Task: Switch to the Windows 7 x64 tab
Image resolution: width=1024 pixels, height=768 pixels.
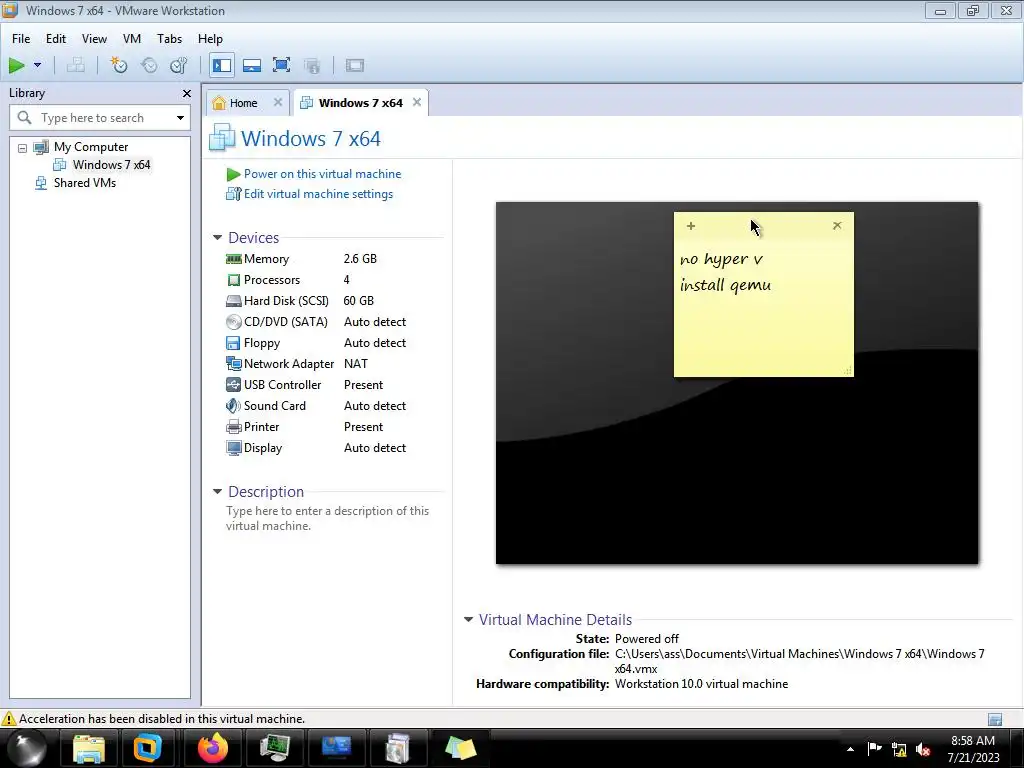Action: pyautogui.click(x=360, y=103)
